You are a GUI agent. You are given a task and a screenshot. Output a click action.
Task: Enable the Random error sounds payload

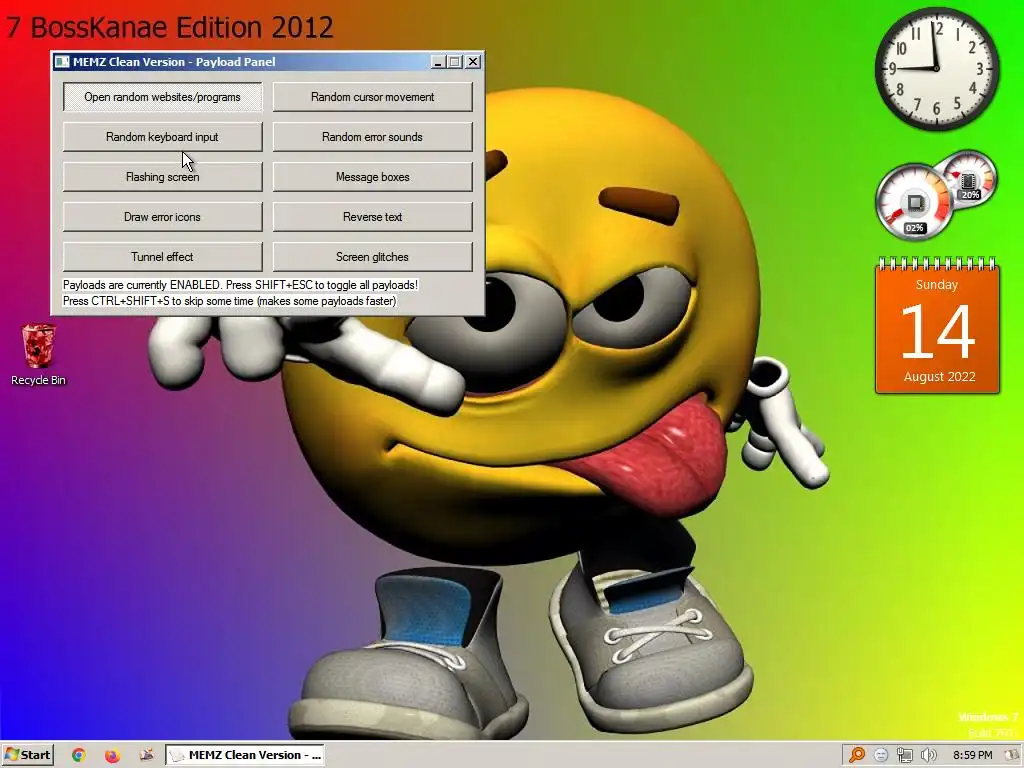372,136
